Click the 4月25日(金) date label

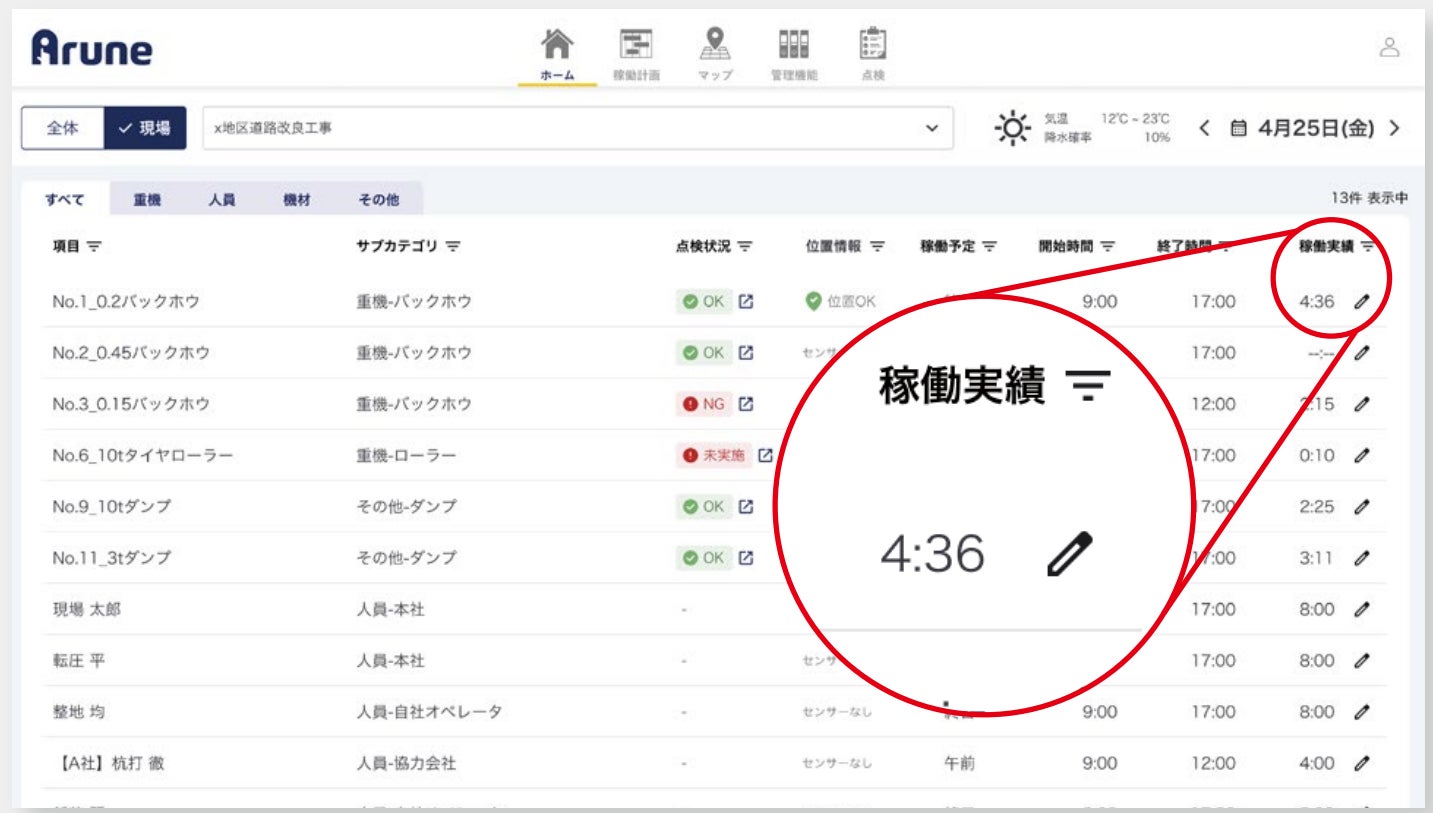pos(1317,129)
